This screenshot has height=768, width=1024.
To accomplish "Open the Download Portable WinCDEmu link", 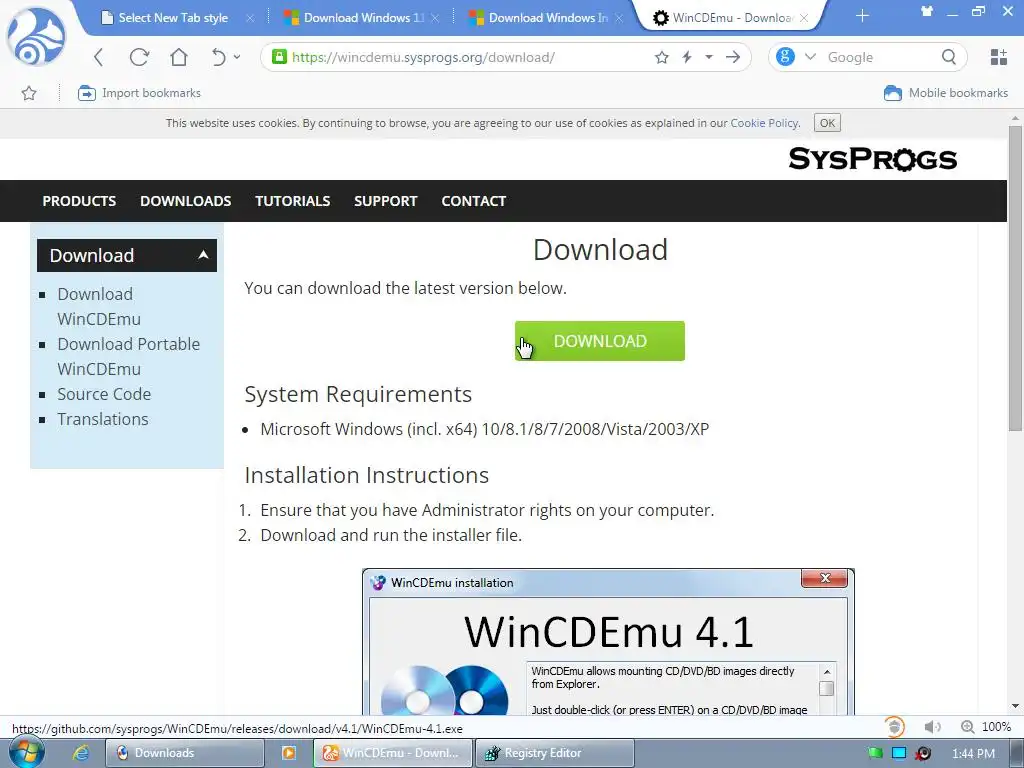I will click(x=129, y=357).
